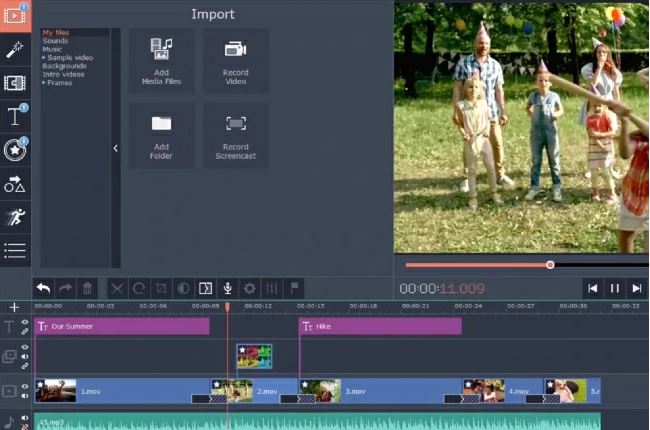Open the Transitions tab in sidebar
This screenshot has height=430, width=650.
click(x=15, y=83)
